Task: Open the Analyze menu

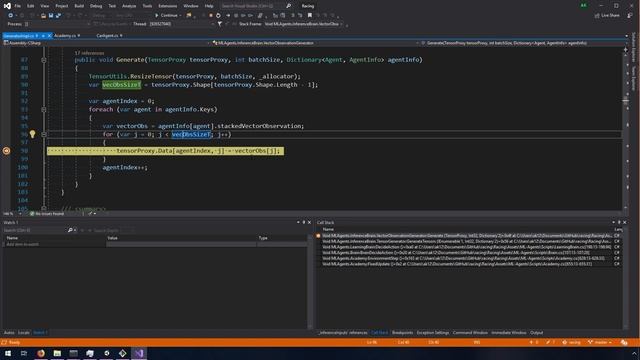Action: coord(129,6)
